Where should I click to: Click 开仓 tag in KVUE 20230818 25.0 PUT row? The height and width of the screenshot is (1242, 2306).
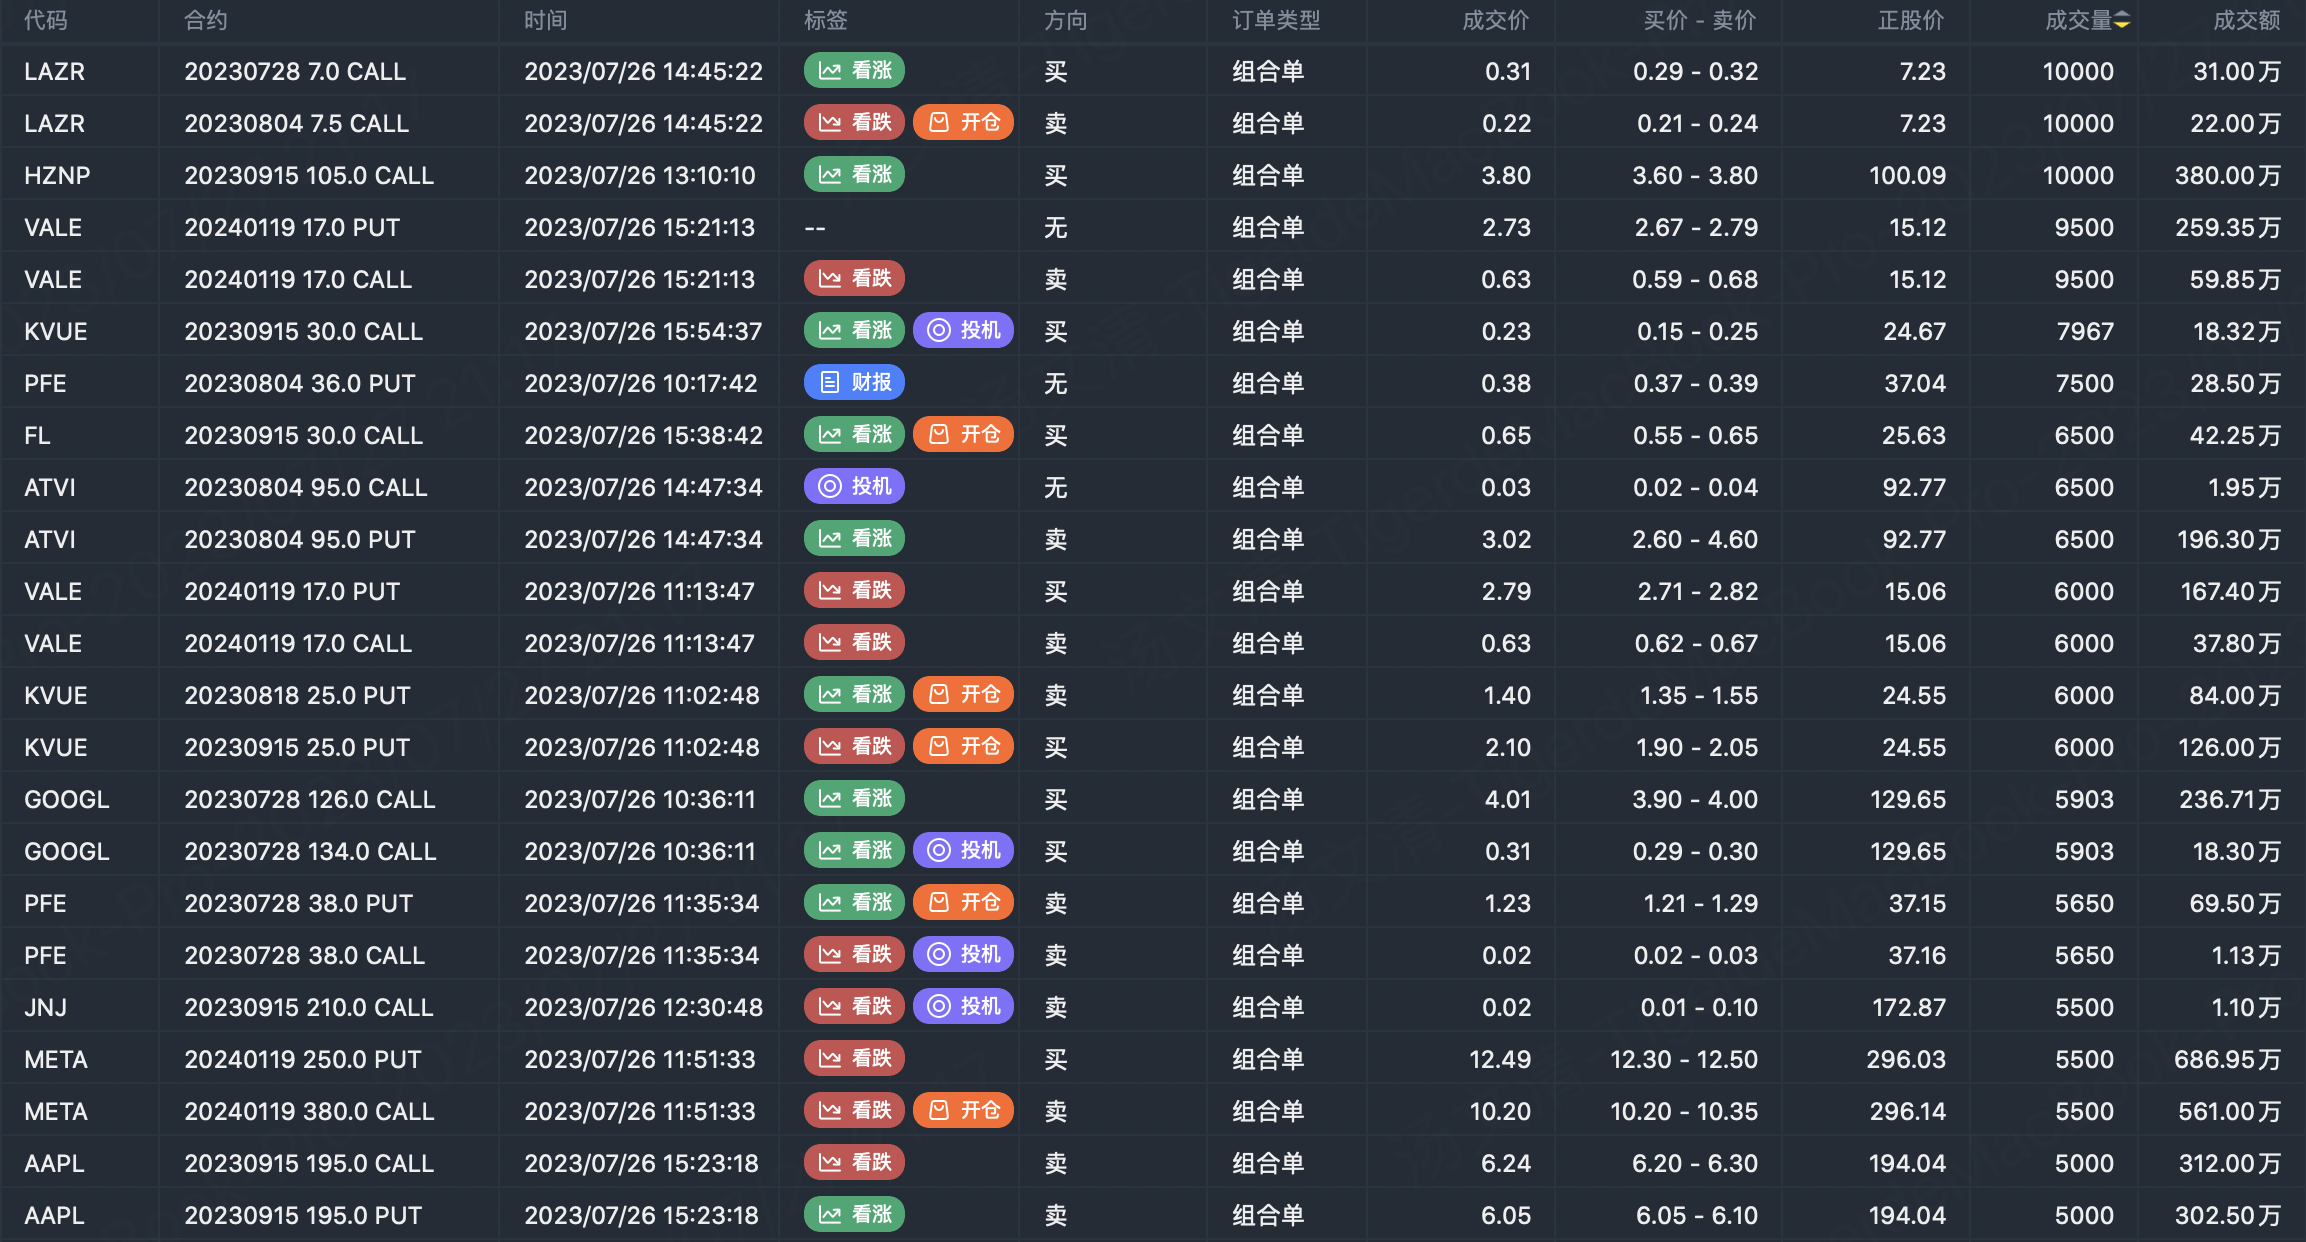(963, 694)
